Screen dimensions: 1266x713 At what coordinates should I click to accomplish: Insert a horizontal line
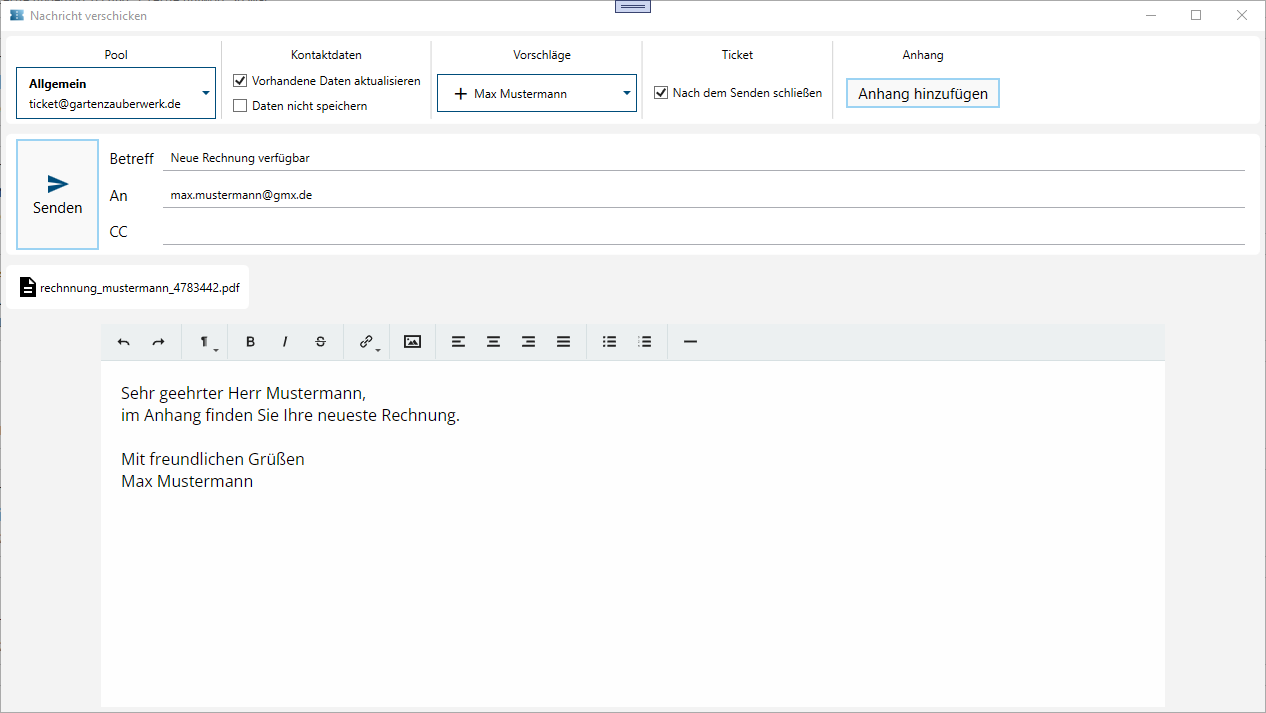(690, 342)
